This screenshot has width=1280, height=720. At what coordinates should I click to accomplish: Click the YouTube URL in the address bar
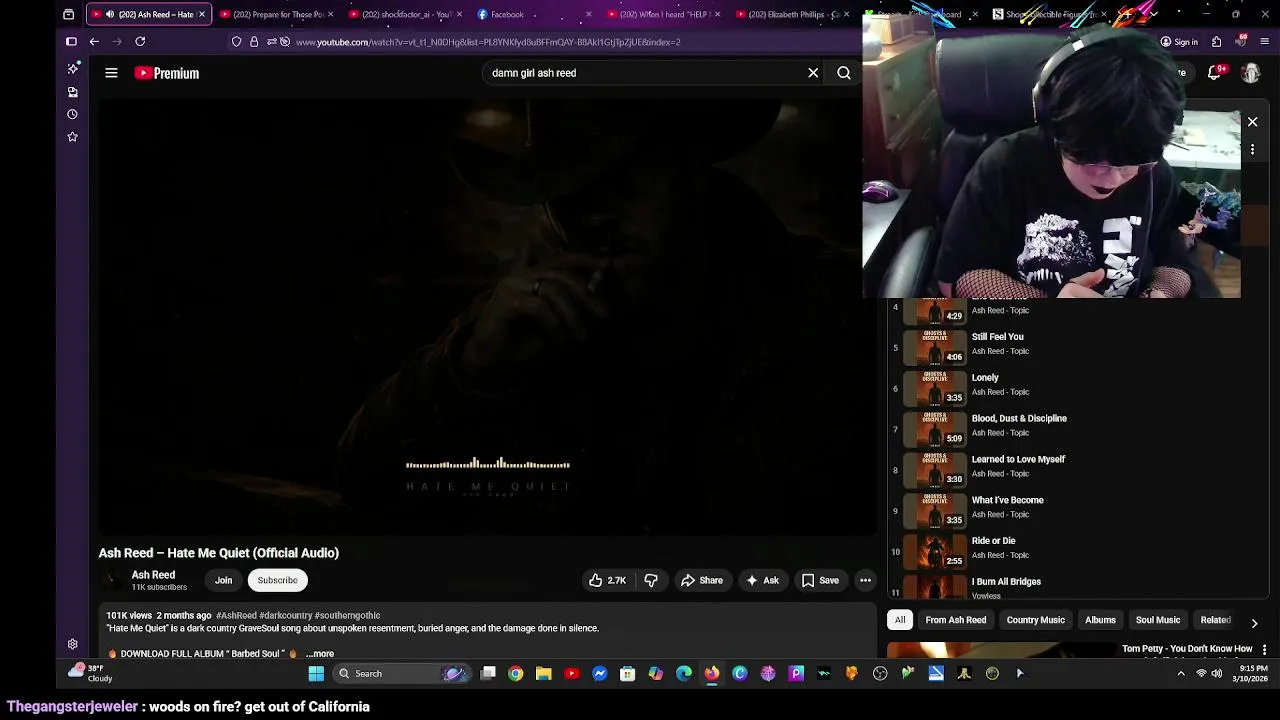pyautogui.click(x=488, y=42)
